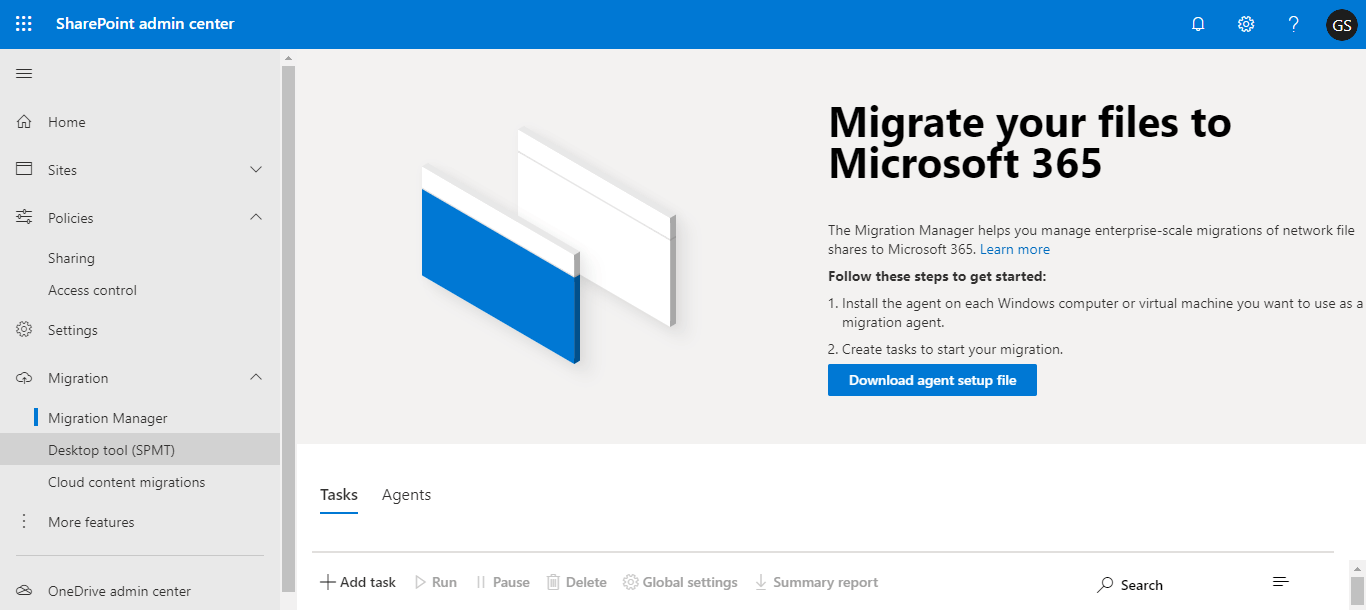Open the notifications bell
The height and width of the screenshot is (610, 1366).
click(x=1198, y=24)
